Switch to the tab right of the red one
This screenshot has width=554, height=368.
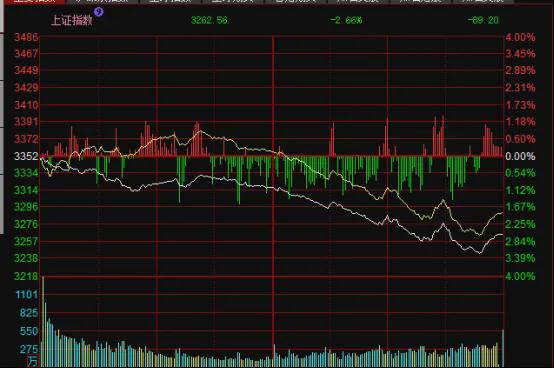point(102,1)
